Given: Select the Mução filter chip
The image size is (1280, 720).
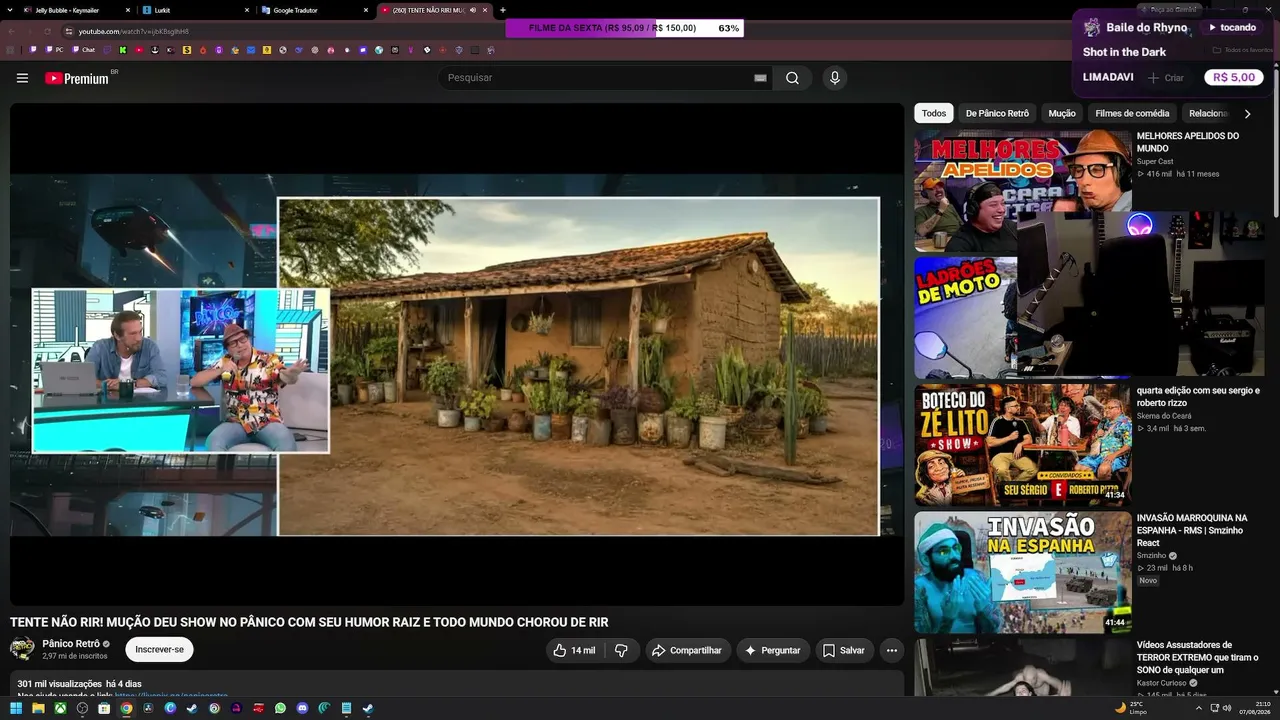Looking at the screenshot, I should point(1062,113).
